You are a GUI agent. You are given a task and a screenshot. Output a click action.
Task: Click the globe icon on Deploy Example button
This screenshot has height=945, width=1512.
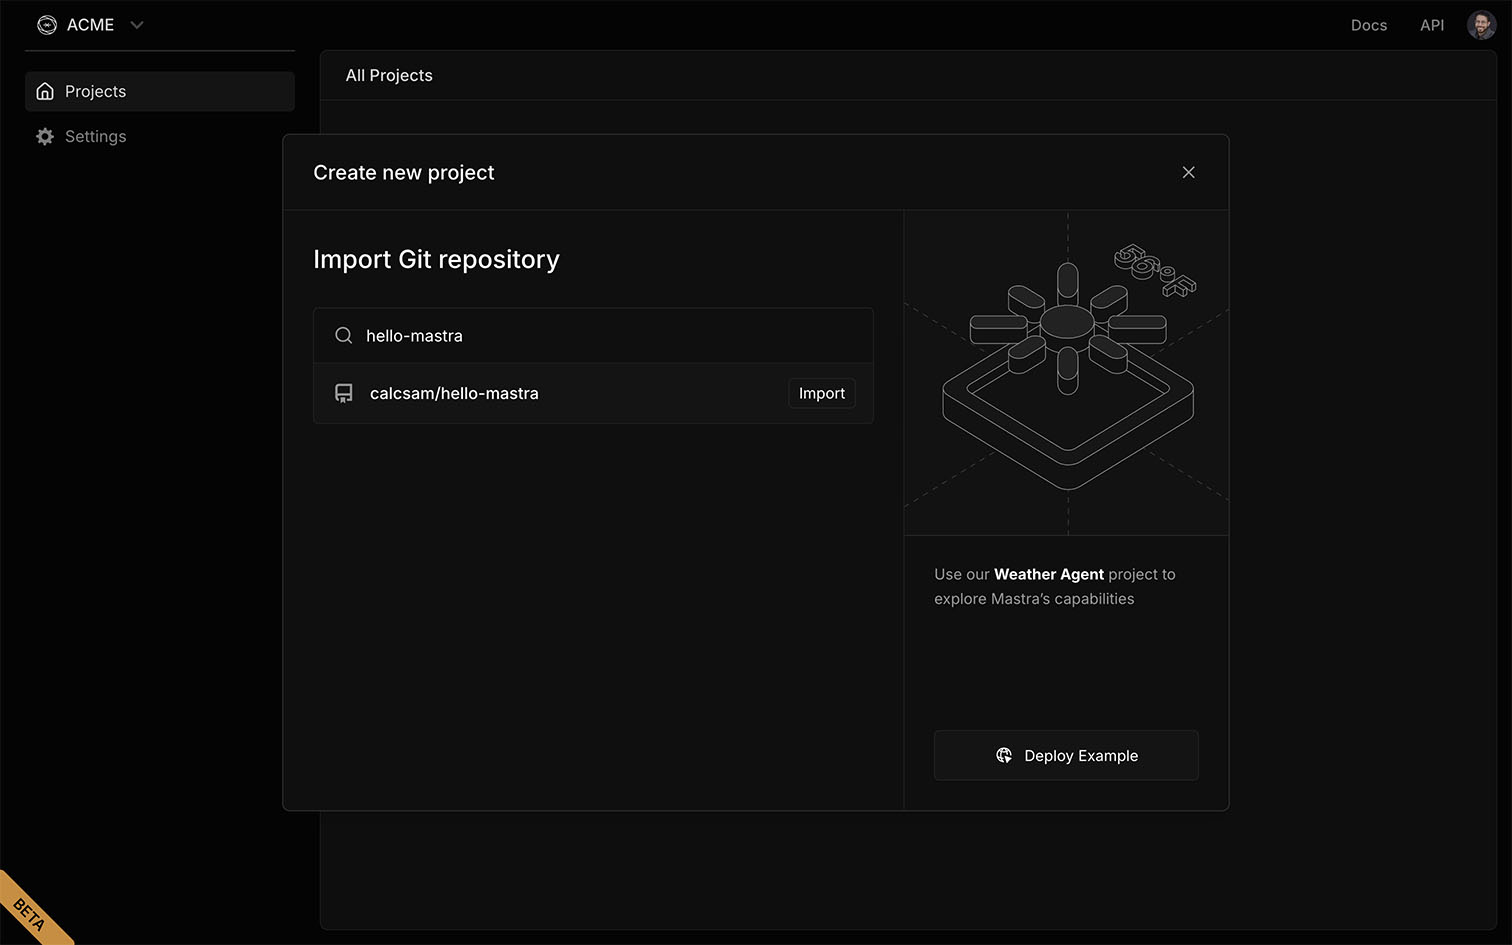[1004, 755]
